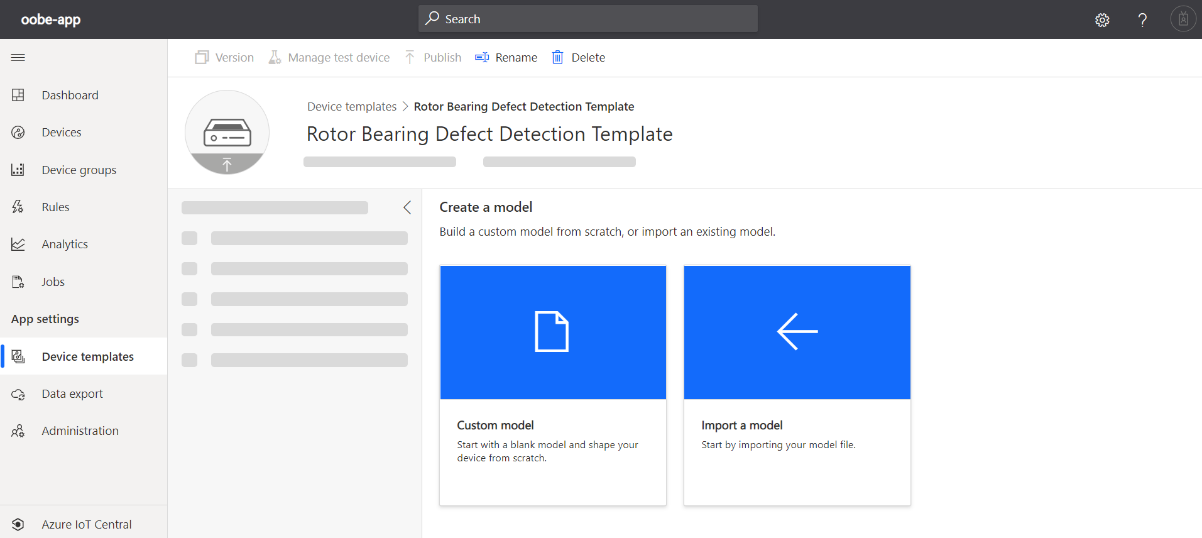Click the Custom model card title
This screenshot has height=538, width=1202.
[496, 425]
